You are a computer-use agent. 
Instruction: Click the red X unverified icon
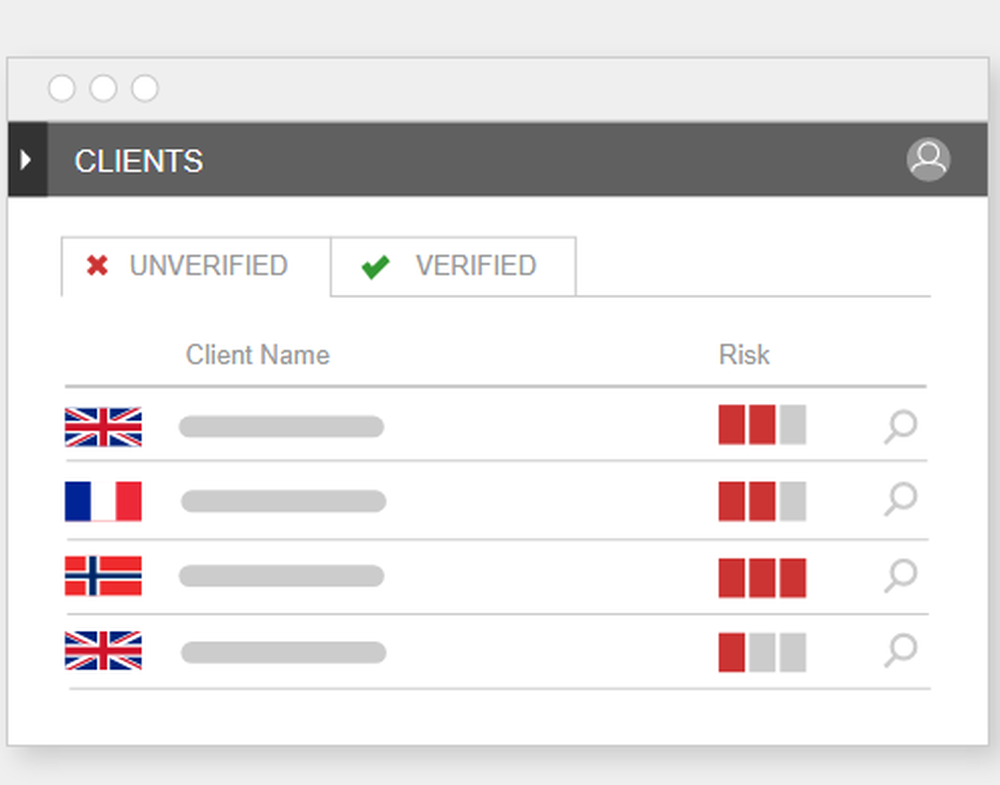(97, 265)
